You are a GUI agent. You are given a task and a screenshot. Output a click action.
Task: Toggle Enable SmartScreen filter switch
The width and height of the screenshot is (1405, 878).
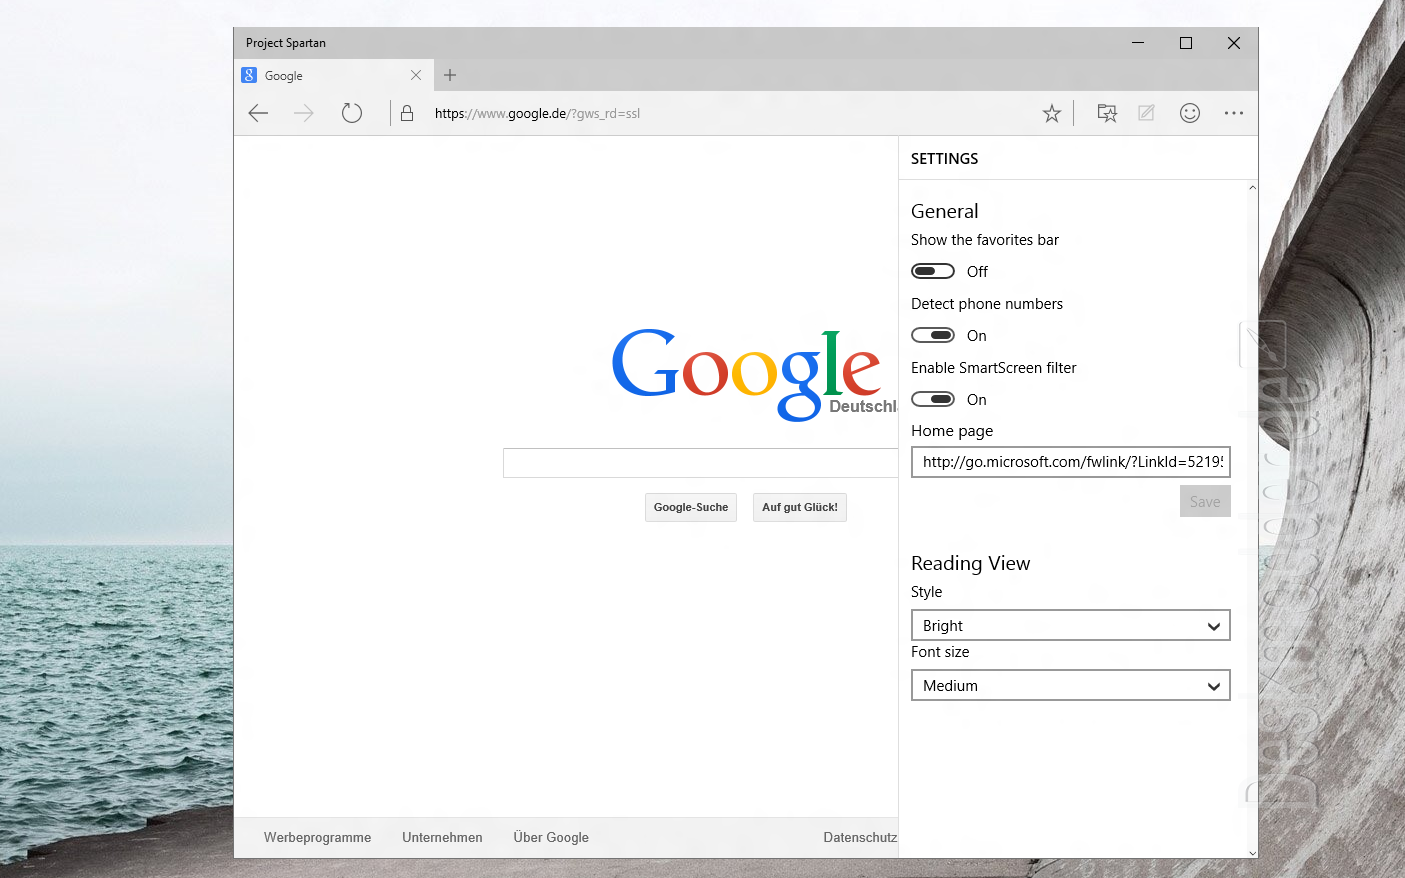[933, 399]
